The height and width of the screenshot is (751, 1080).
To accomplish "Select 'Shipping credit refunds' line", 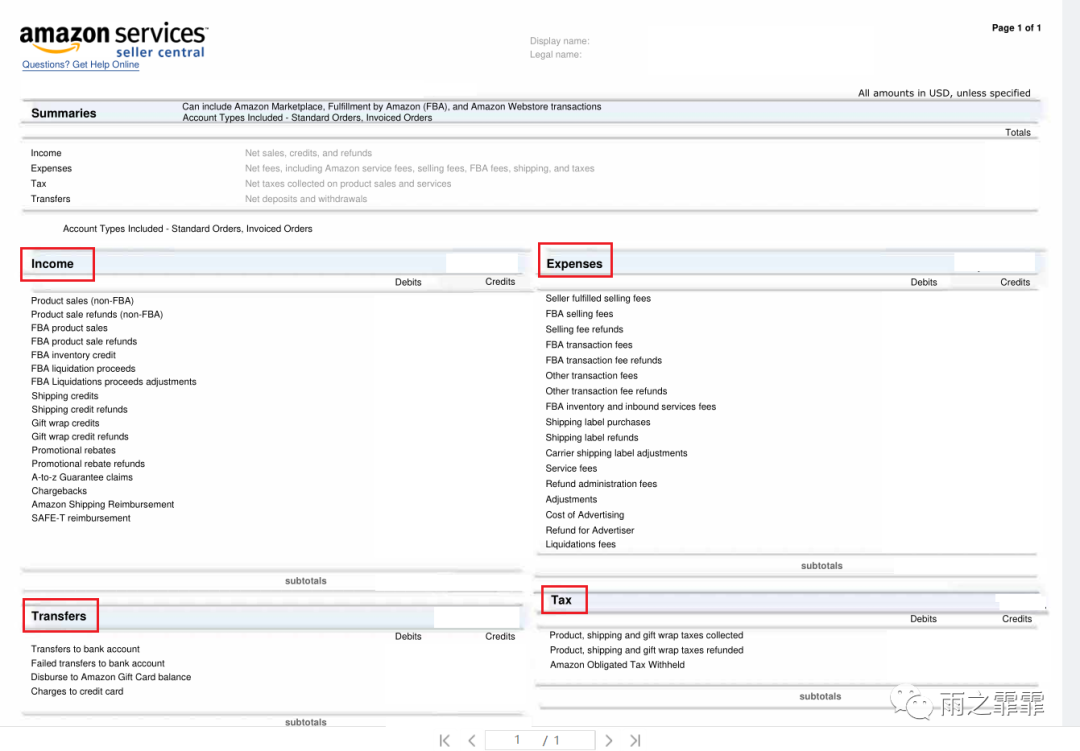I will tap(79, 409).
